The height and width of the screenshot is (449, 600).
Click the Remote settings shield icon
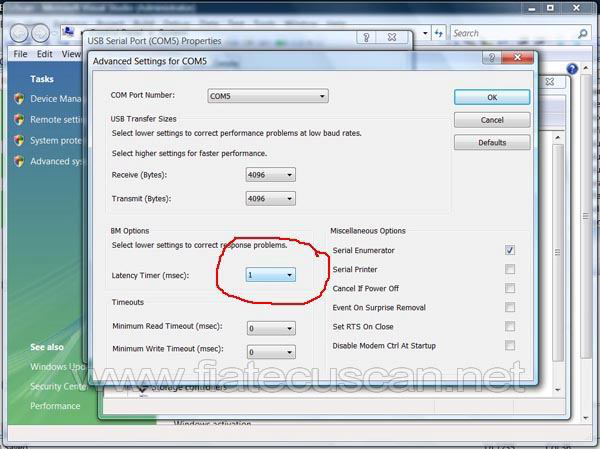[19, 120]
